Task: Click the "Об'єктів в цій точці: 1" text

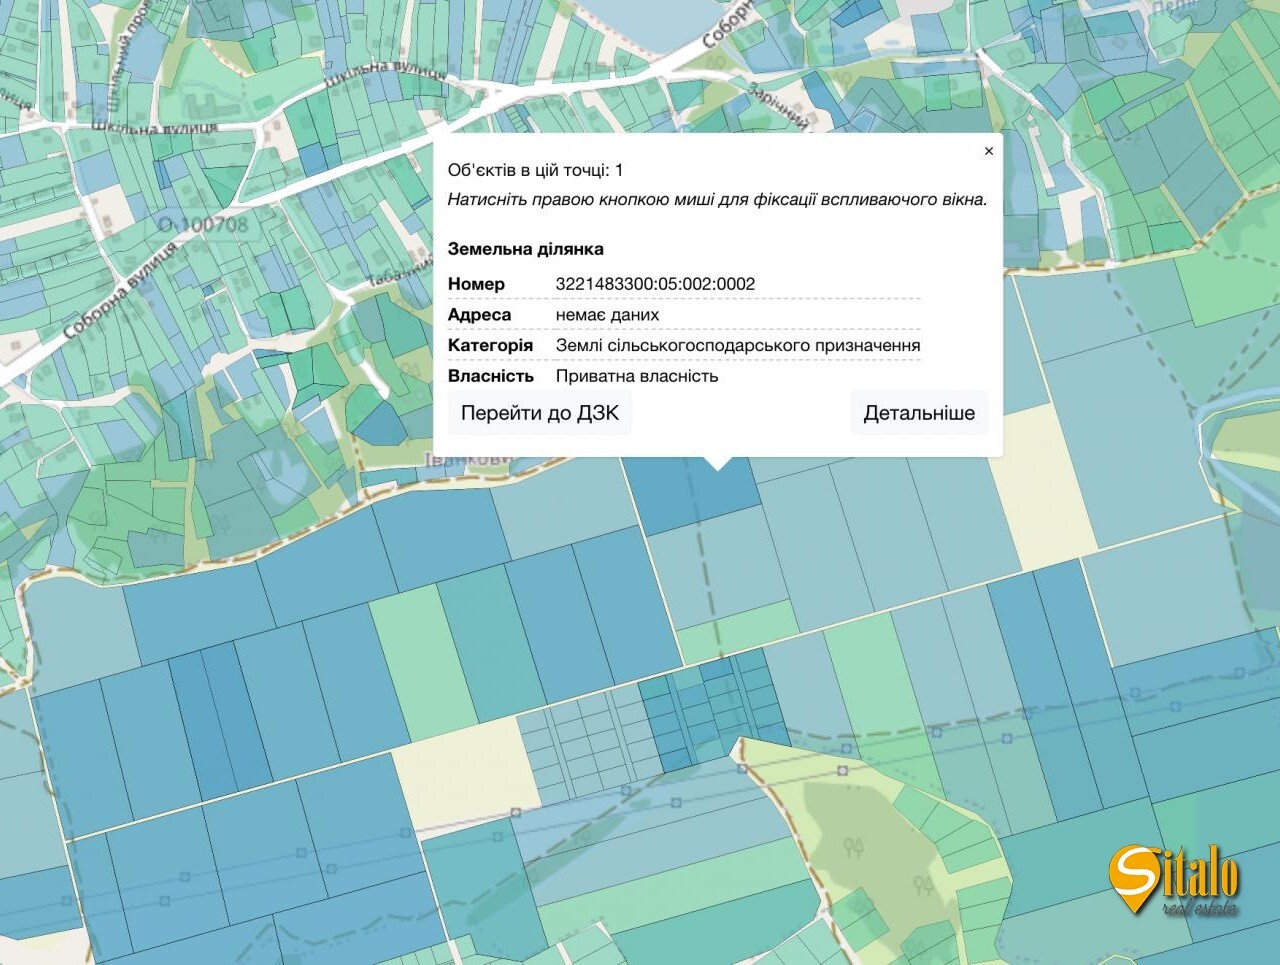Action: 535,170
